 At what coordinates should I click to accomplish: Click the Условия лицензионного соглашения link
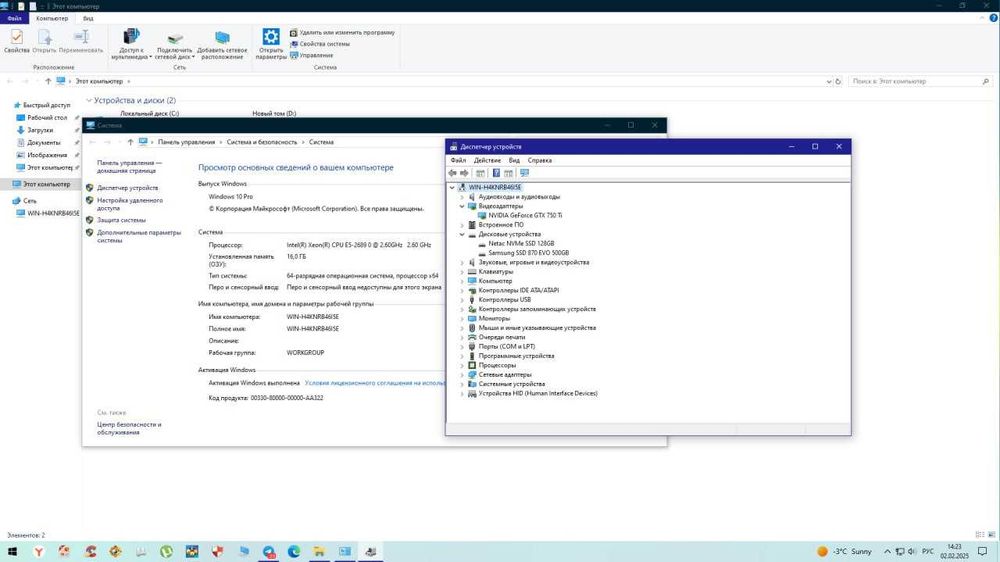(375, 383)
